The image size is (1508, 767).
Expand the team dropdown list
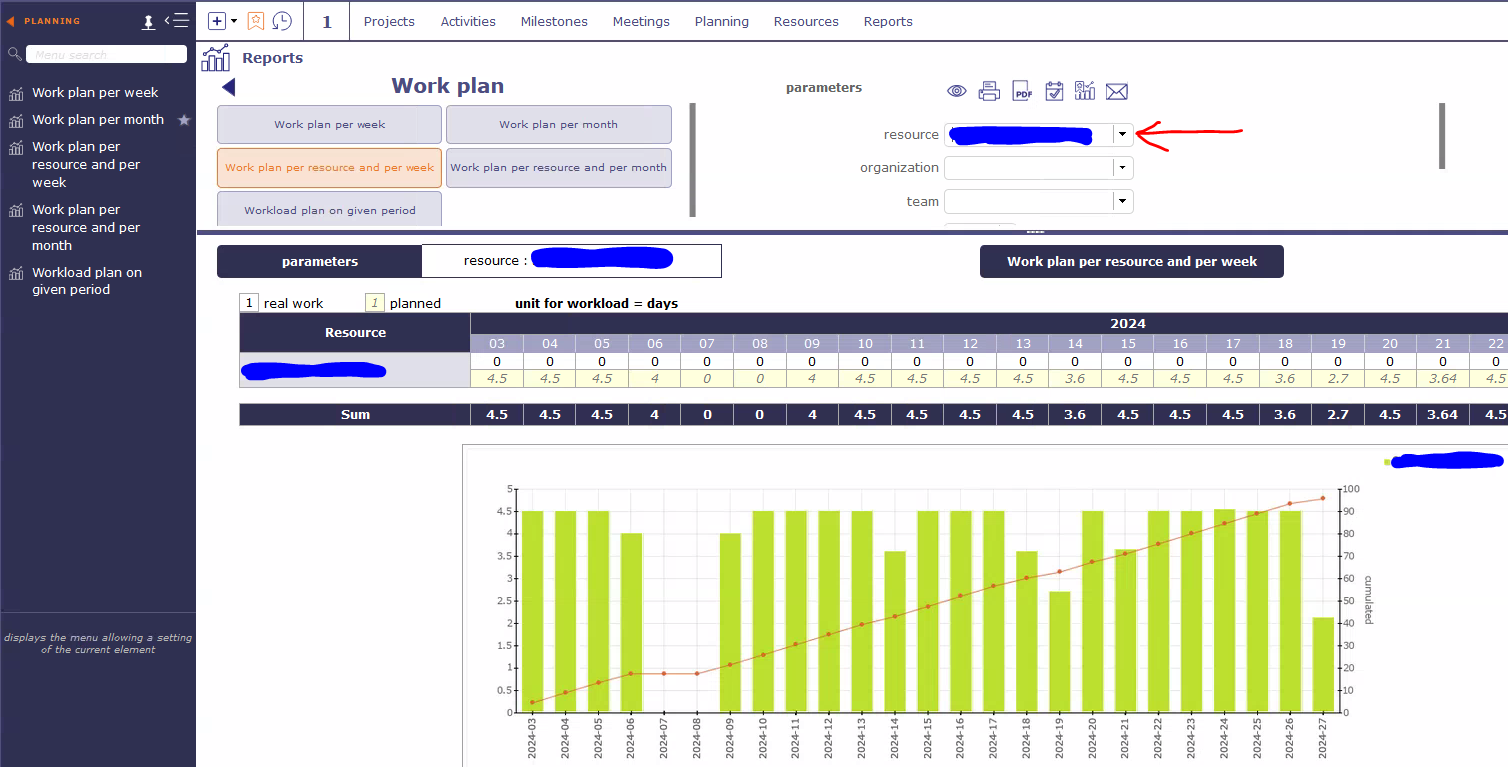(1123, 202)
